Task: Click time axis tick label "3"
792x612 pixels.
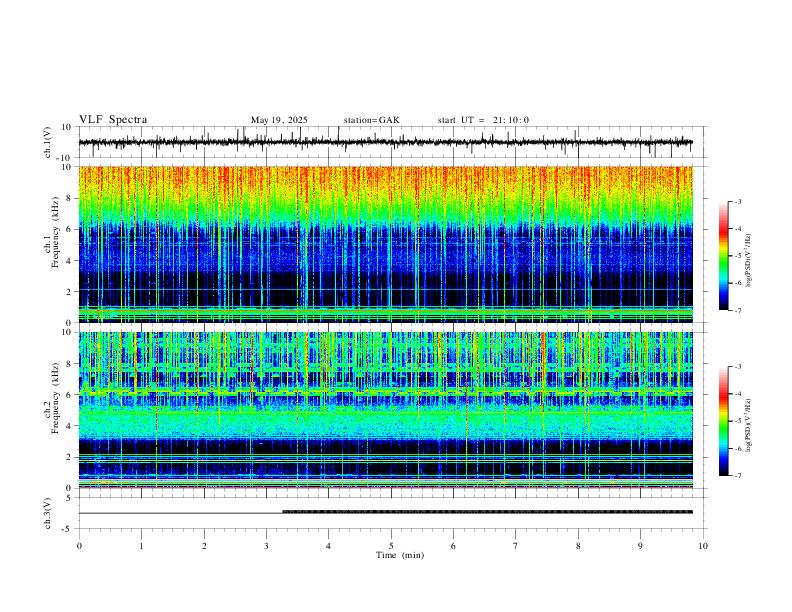Action: point(266,546)
